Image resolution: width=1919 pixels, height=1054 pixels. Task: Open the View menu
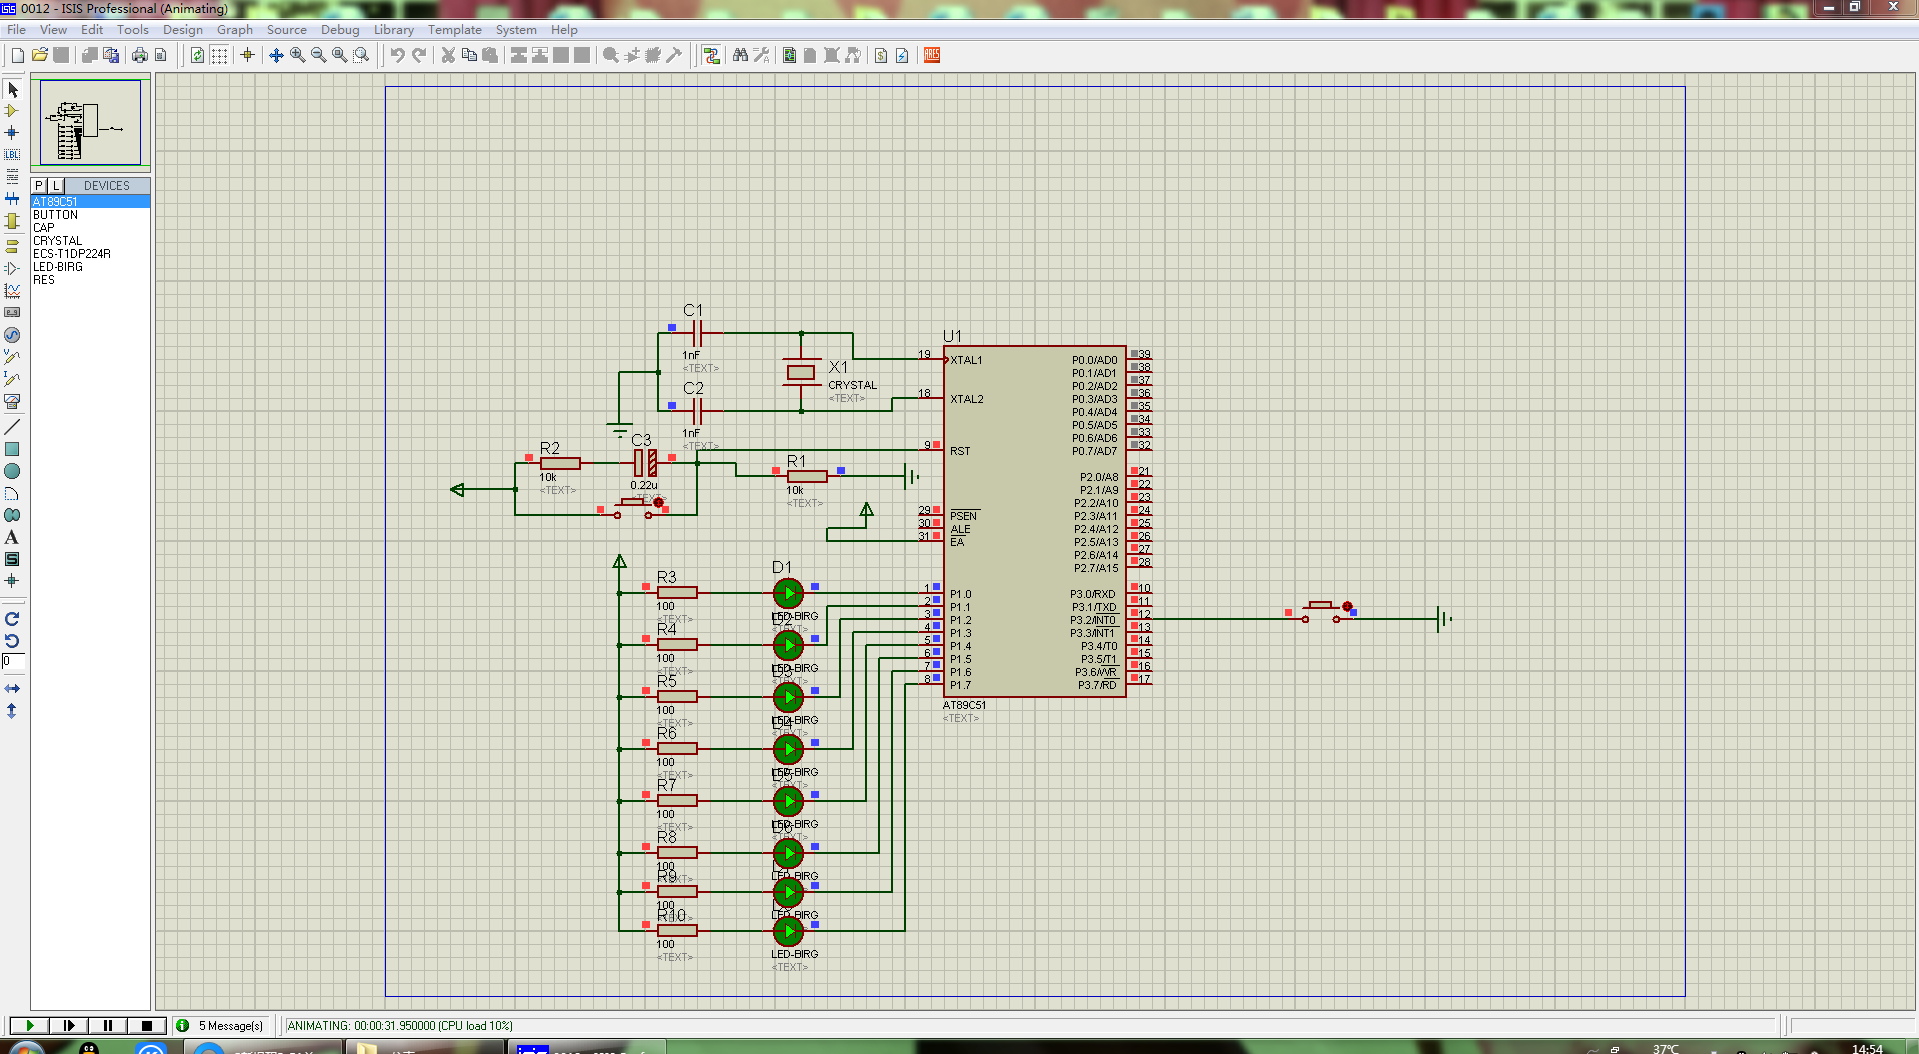[53, 30]
